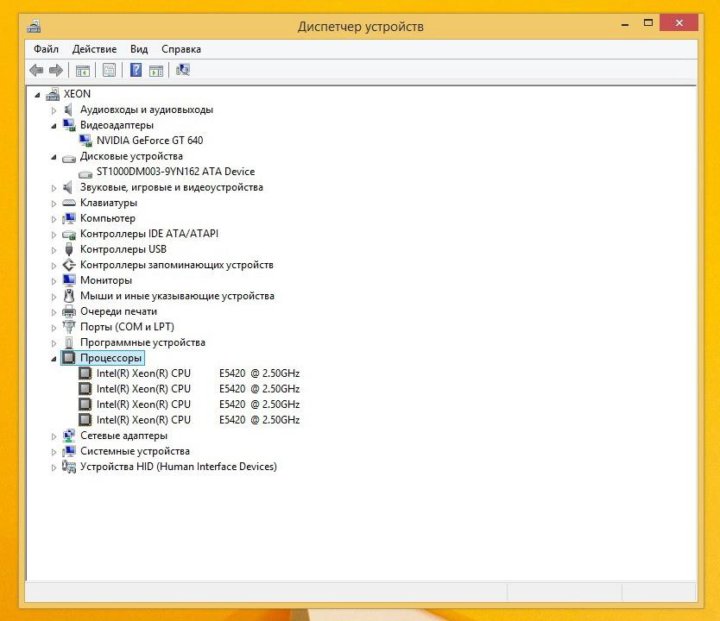The height and width of the screenshot is (621, 720).
Task: Expand the Аудиовходы и аудиовыходы node
Action: pos(54,110)
